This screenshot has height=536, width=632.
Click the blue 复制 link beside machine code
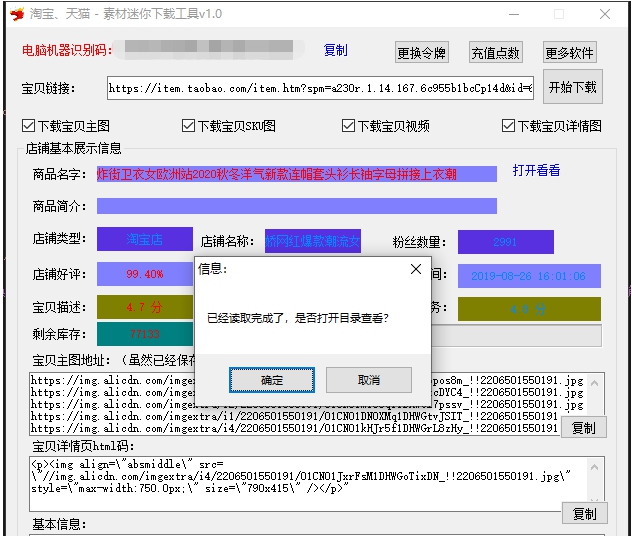[x=336, y=50]
